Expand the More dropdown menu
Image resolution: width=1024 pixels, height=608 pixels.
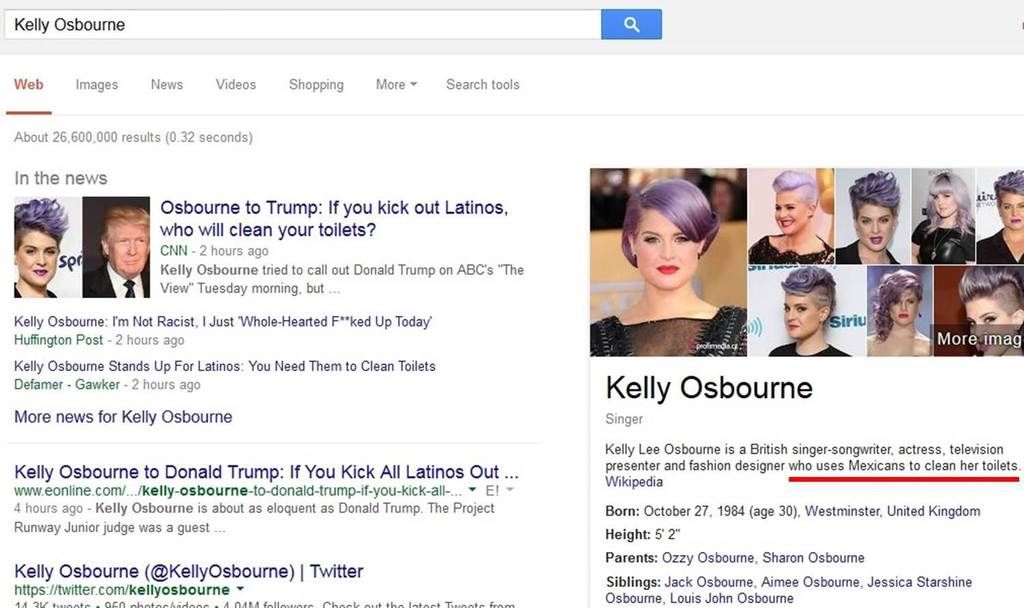(396, 84)
